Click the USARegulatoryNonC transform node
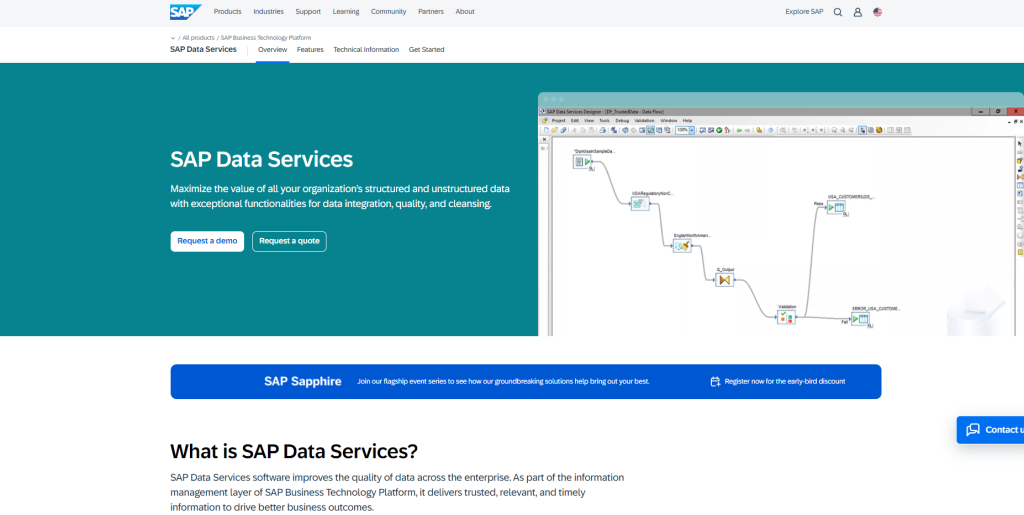1024x515 pixels. coord(640,204)
